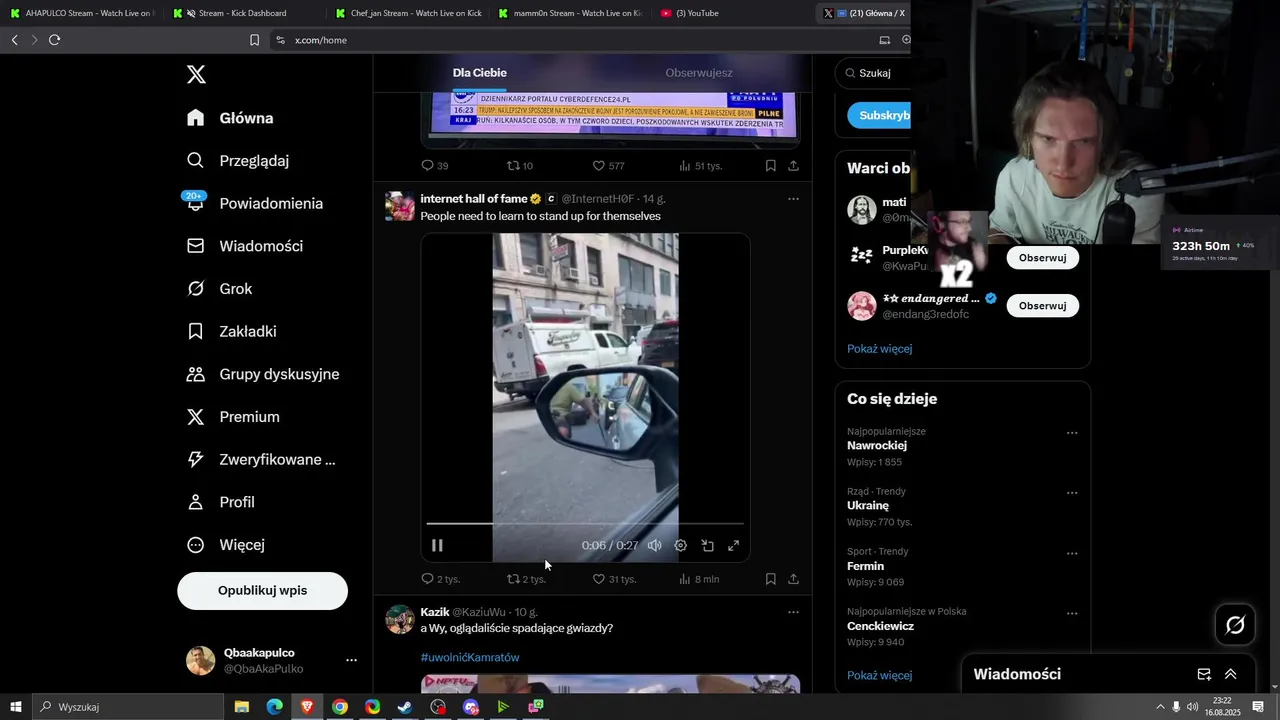
Task: Open account options for Qbaakapulco
Action: tap(351, 661)
